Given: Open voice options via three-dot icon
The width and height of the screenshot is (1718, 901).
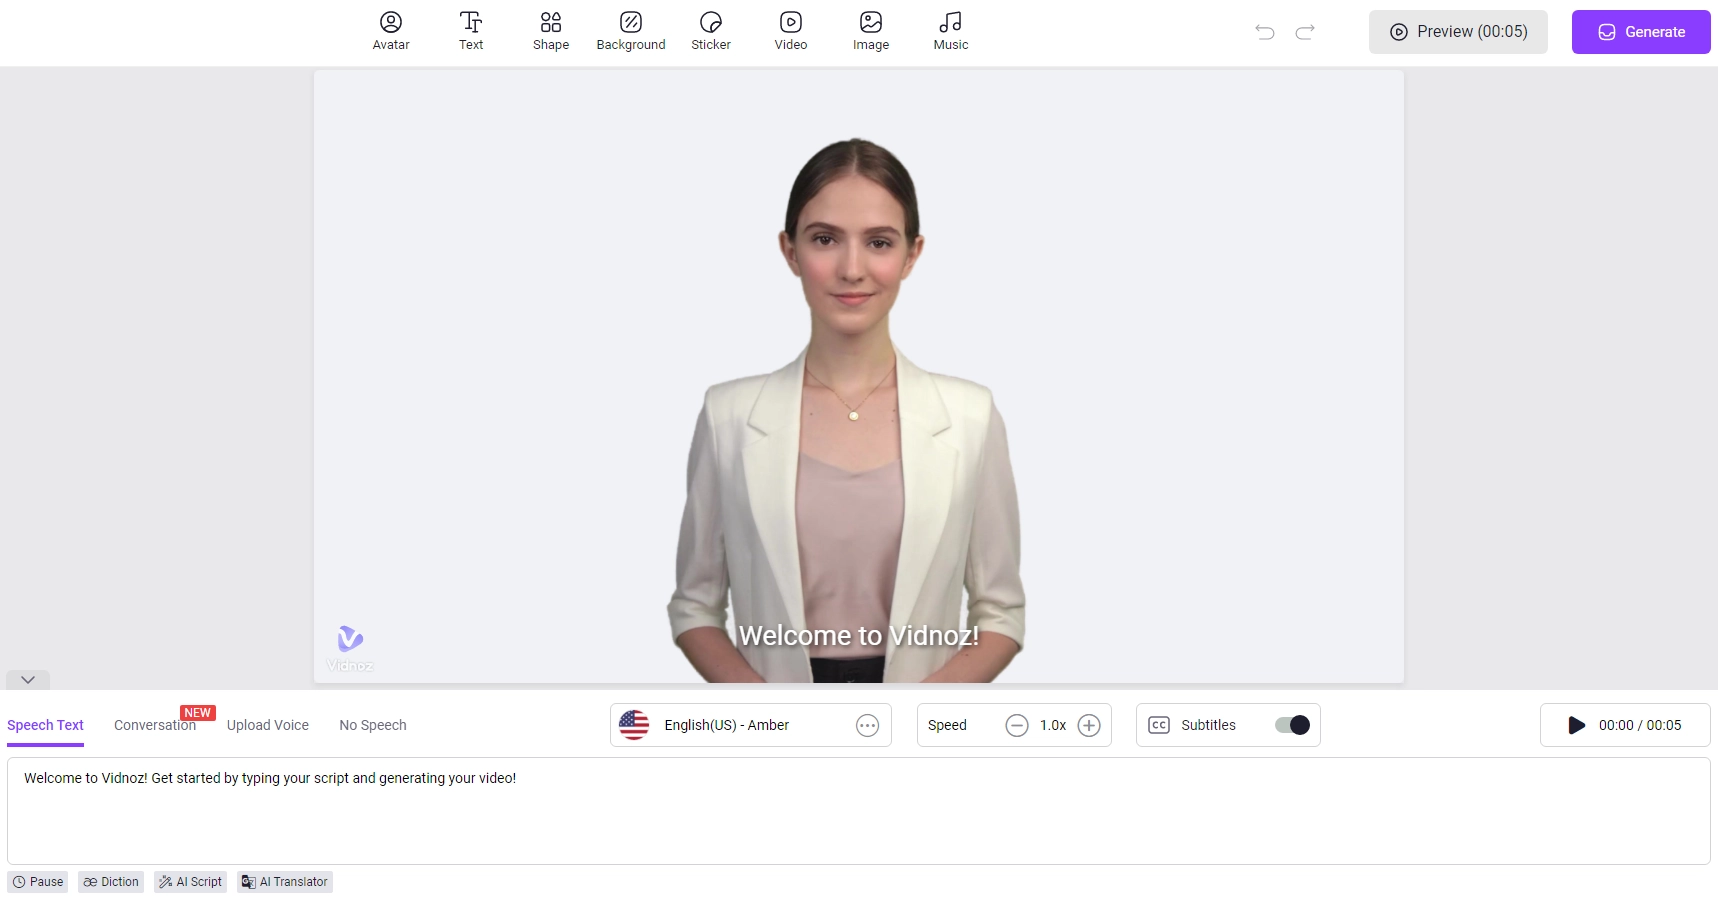Looking at the screenshot, I should pyautogui.click(x=867, y=725).
